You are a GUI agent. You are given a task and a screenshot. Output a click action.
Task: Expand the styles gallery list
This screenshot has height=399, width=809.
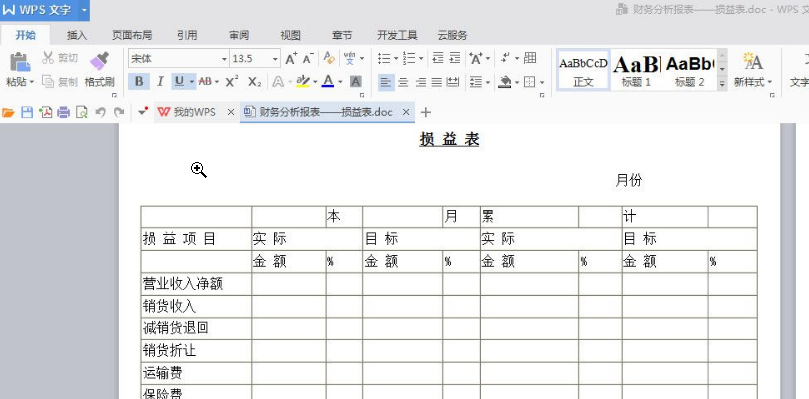(x=722, y=83)
